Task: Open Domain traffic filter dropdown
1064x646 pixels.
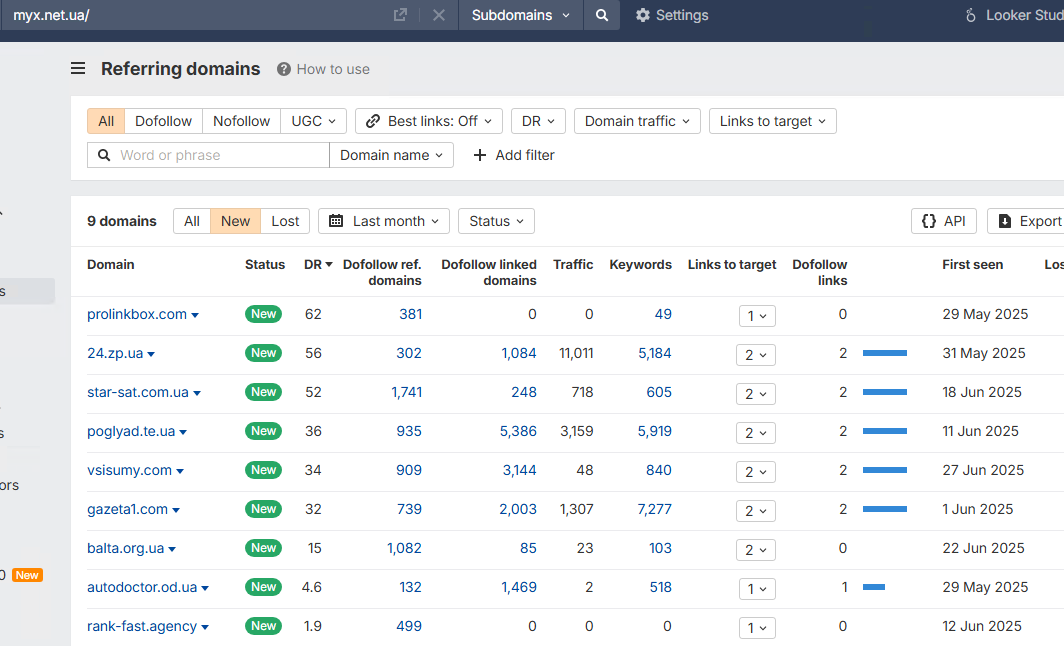Action: pyautogui.click(x=637, y=121)
